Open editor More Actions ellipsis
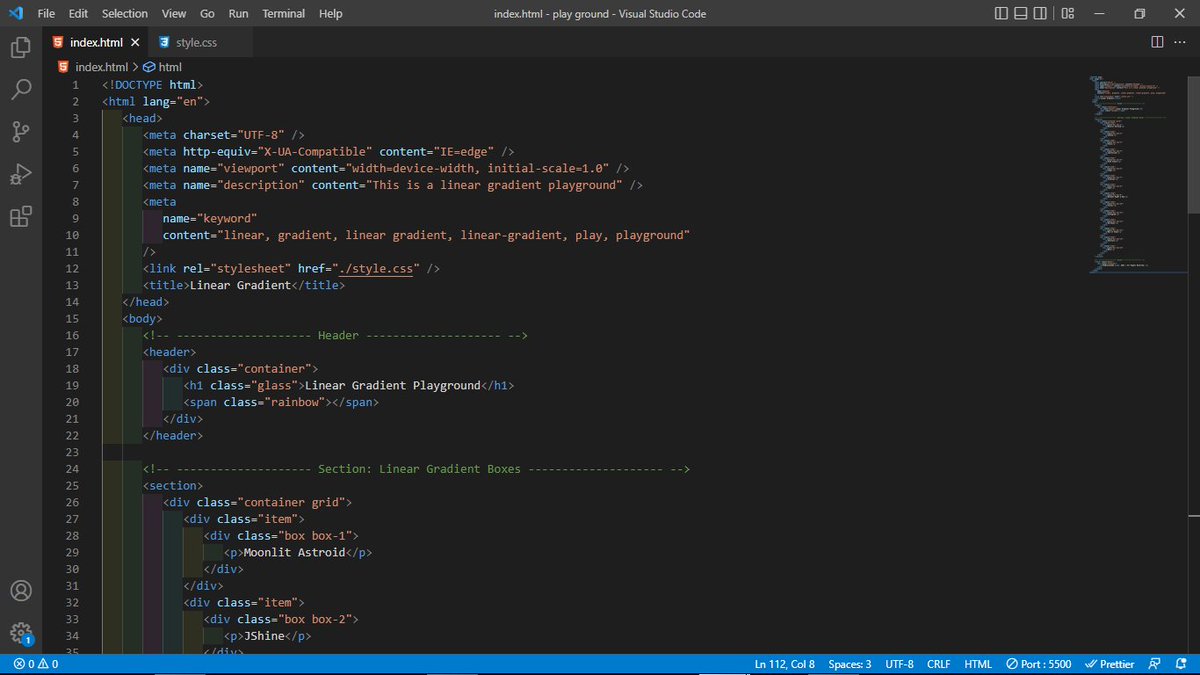This screenshot has height=675, width=1200. [1181, 42]
